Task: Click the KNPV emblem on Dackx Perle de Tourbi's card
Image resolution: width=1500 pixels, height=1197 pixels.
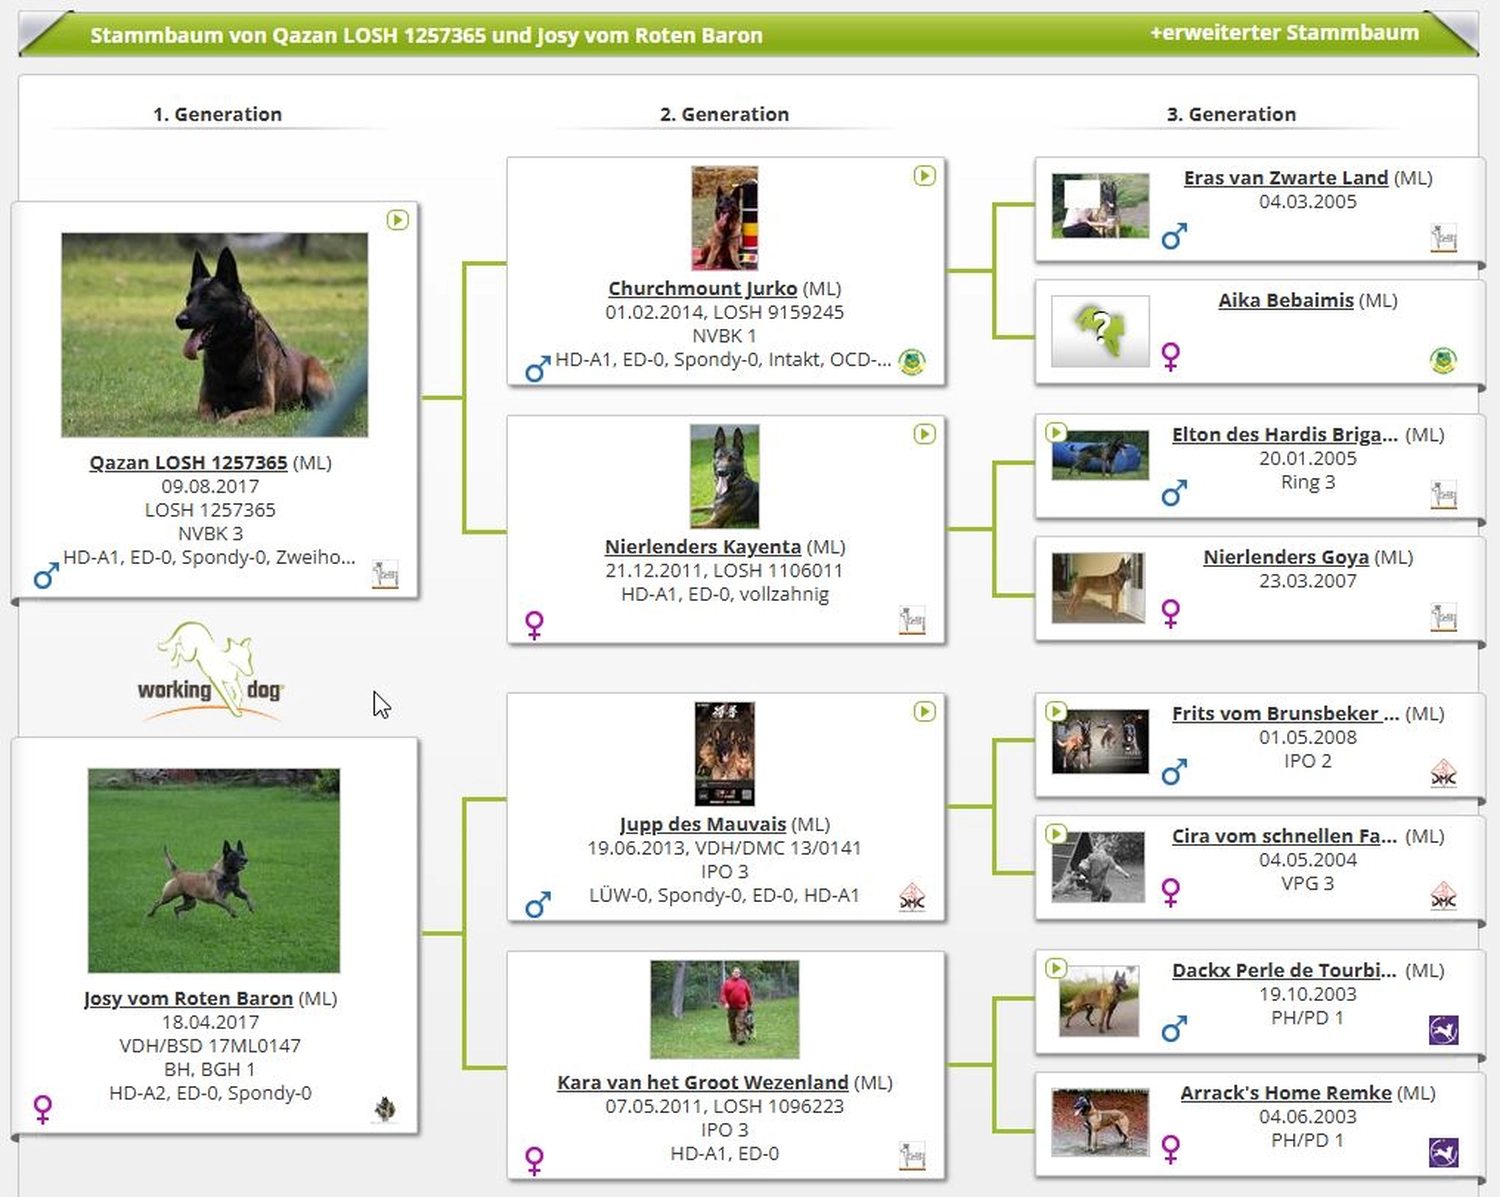Action: click(x=1442, y=1028)
